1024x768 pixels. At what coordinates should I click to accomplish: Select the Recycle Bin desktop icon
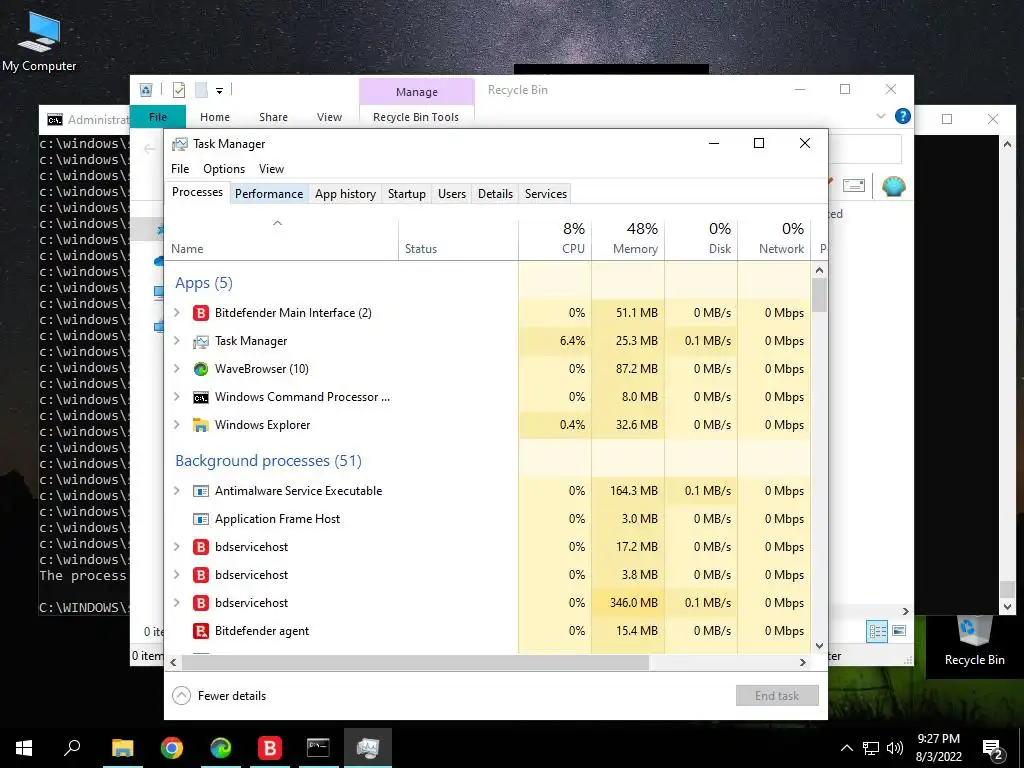pyautogui.click(x=974, y=641)
